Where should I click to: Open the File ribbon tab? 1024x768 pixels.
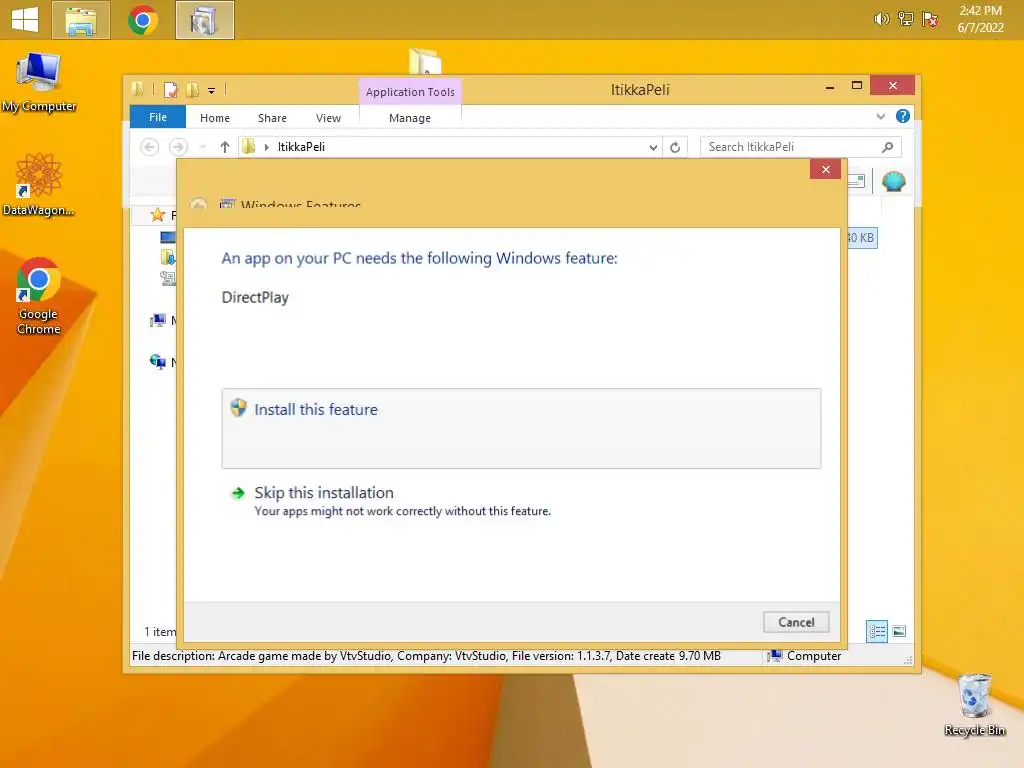(x=158, y=117)
